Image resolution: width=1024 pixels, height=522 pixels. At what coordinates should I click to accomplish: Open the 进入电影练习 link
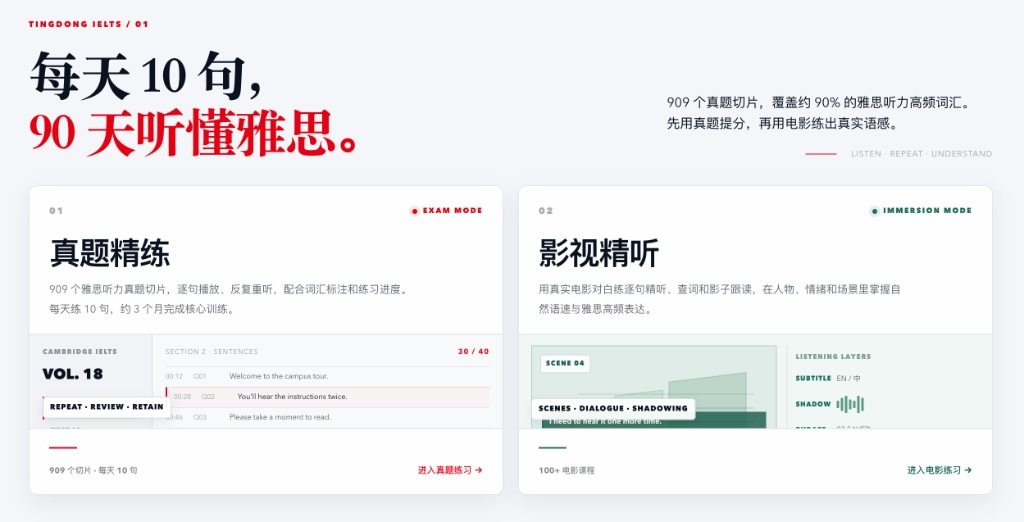pos(939,470)
